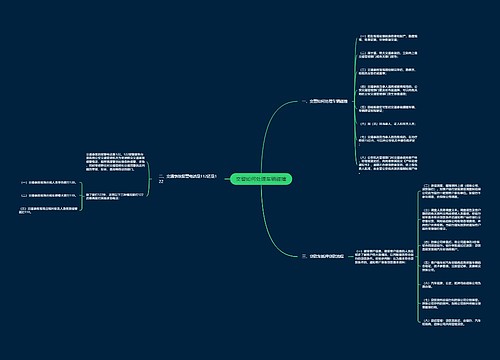Select item (一) under branch one
500x360 pixels.
[388, 37]
